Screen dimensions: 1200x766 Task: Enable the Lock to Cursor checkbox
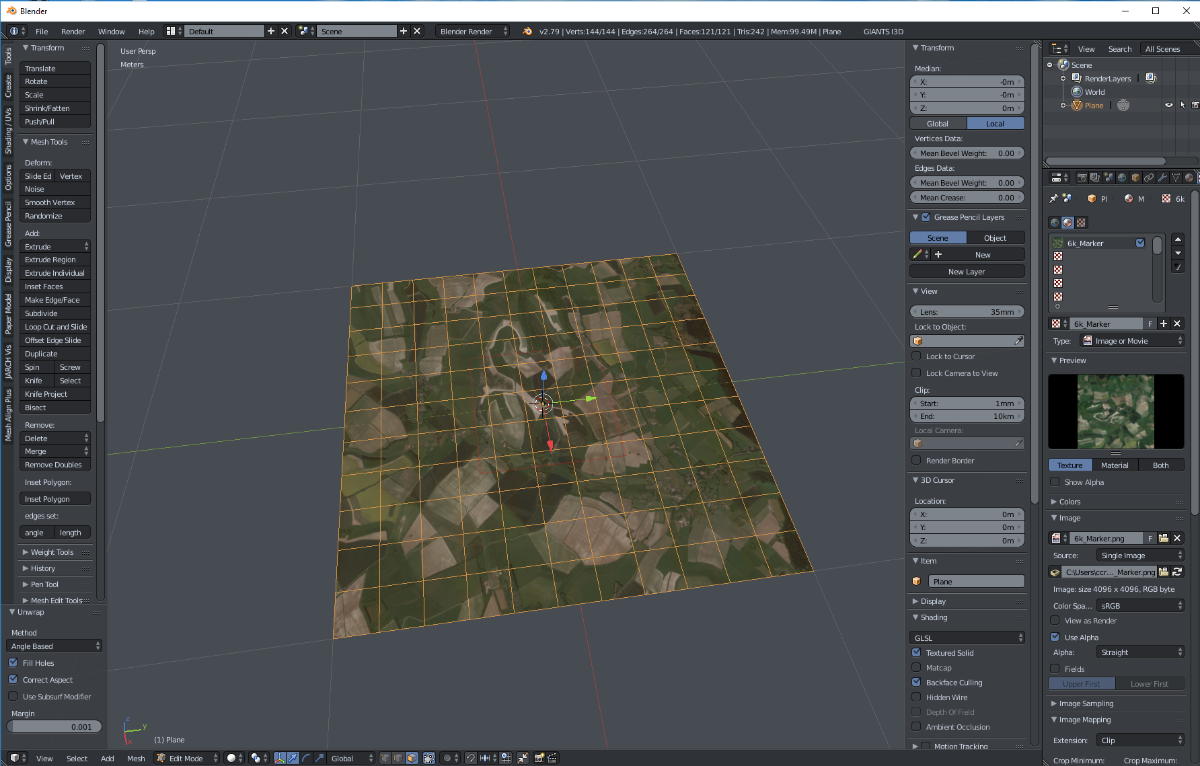[917, 356]
